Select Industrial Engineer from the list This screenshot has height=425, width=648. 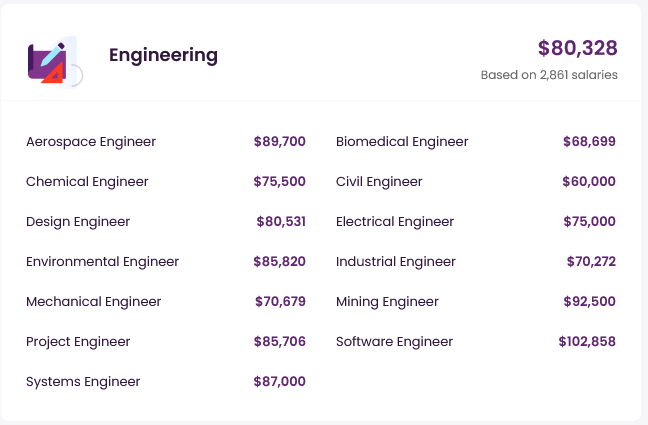pos(396,262)
